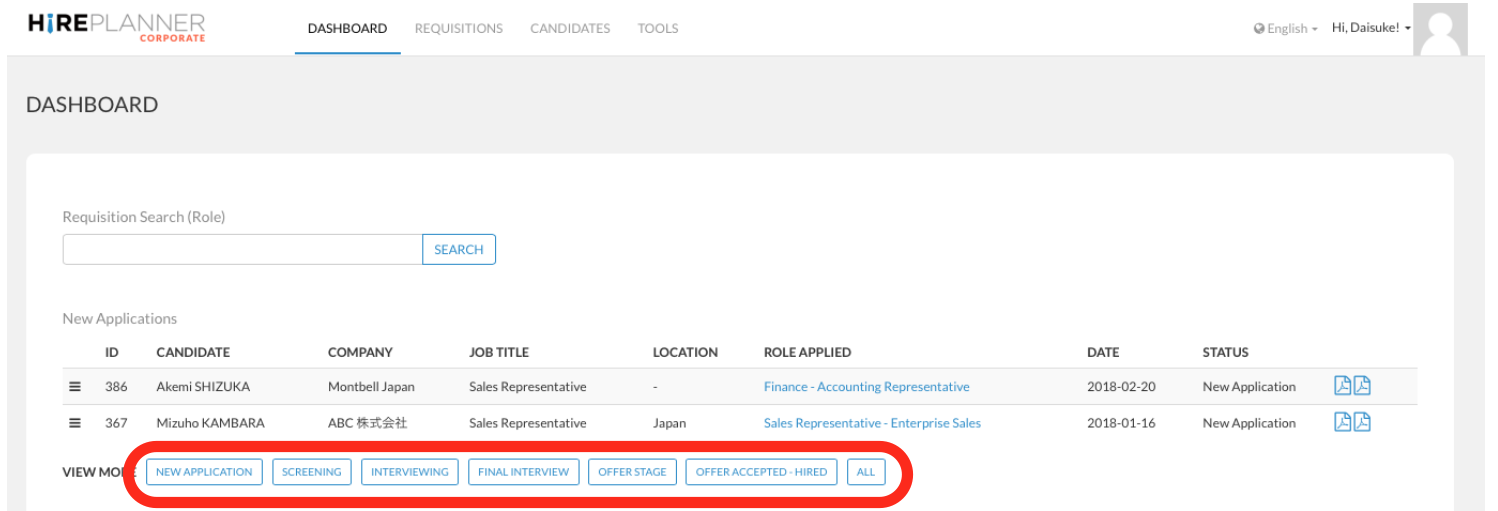Open first PDF icon for Akemi SHIZUKA
Image resolution: width=1498 pixels, height=511 pixels.
[x=1343, y=386]
